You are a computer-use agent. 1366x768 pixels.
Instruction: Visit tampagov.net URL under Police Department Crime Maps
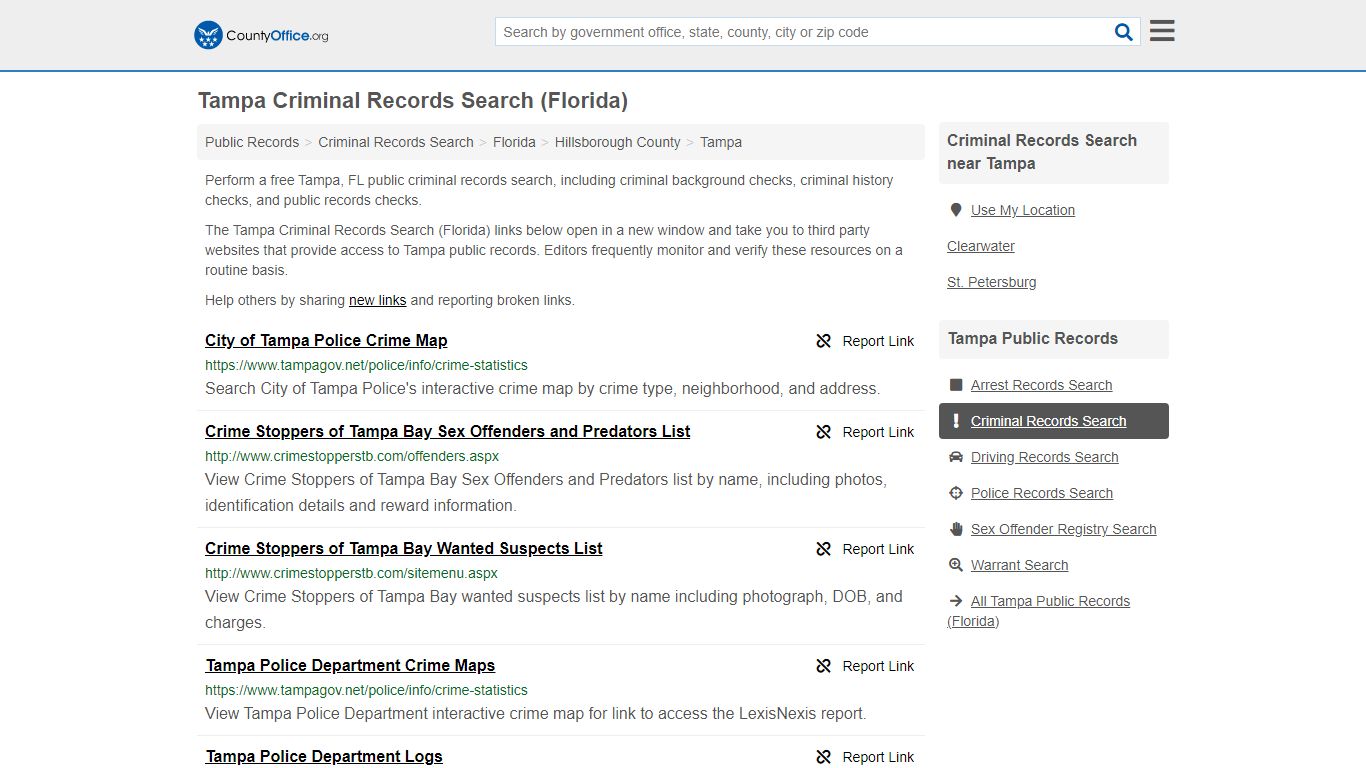pyautogui.click(x=366, y=690)
